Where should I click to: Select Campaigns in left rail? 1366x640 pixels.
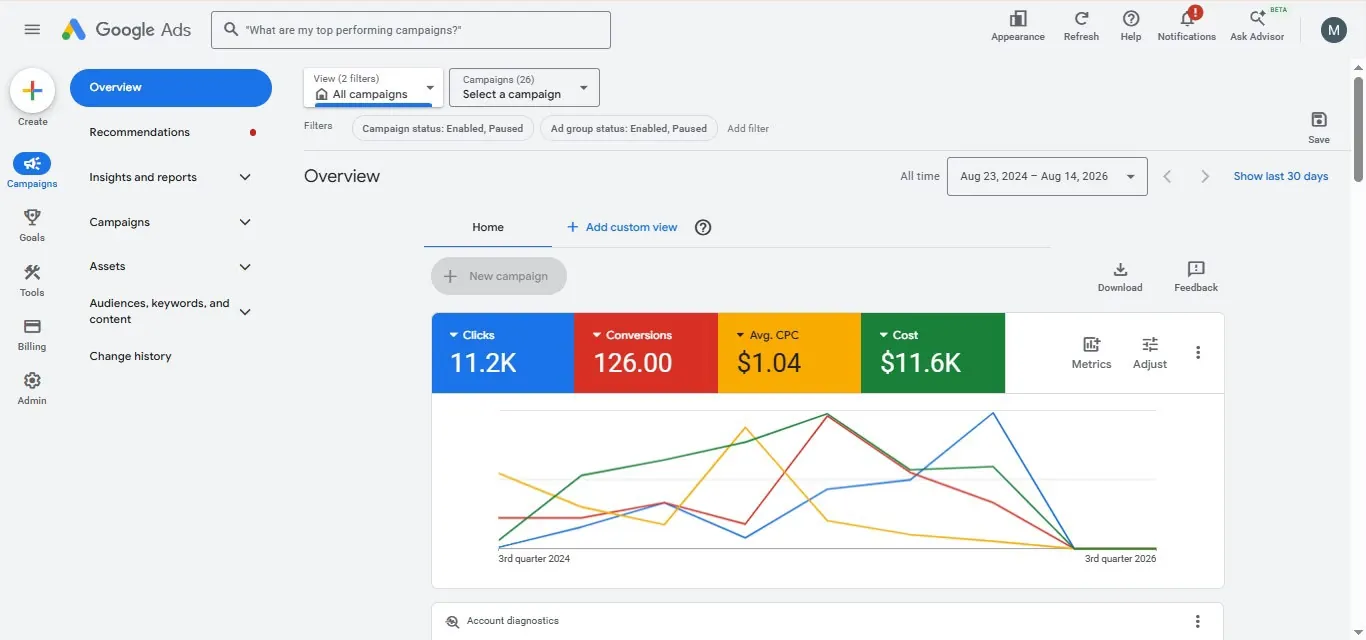(32, 171)
